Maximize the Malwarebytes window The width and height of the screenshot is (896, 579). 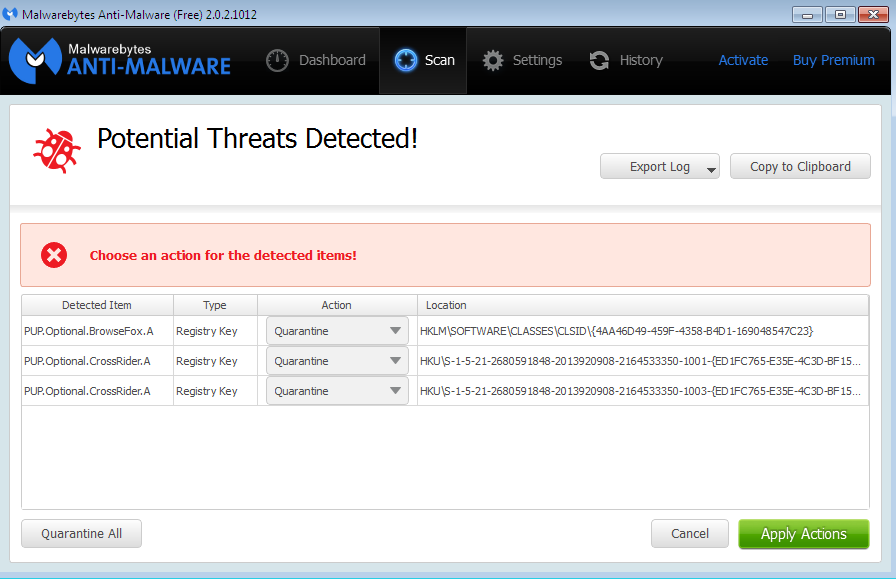pos(840,14)
